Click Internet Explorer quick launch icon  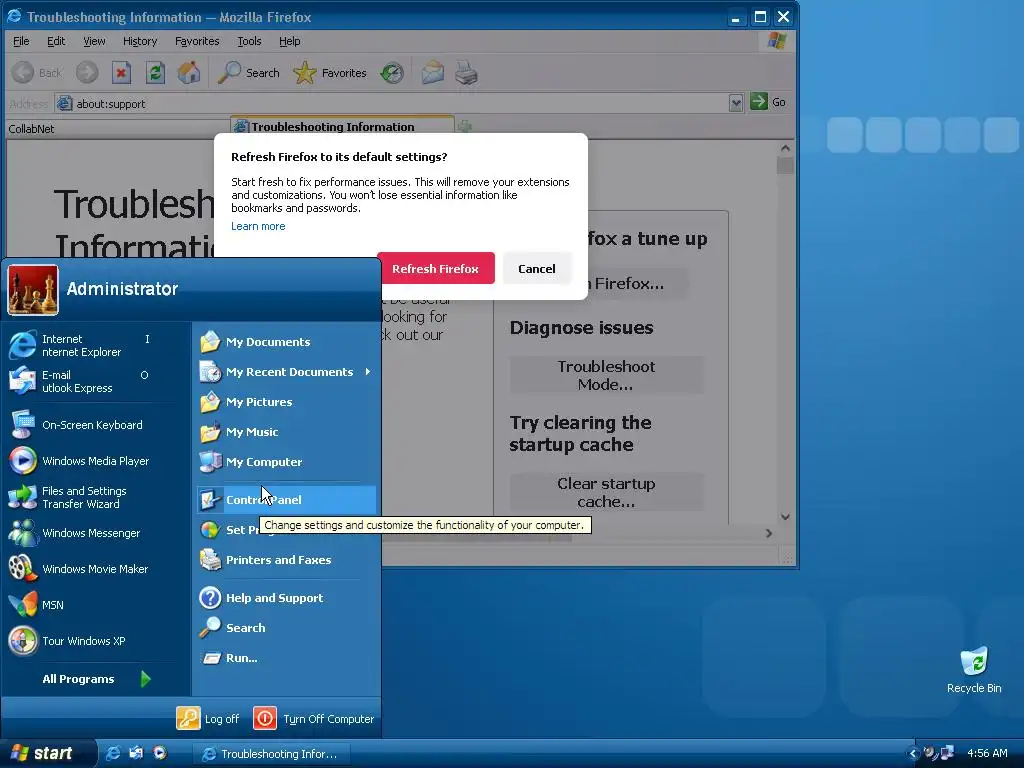coord(113,753)
